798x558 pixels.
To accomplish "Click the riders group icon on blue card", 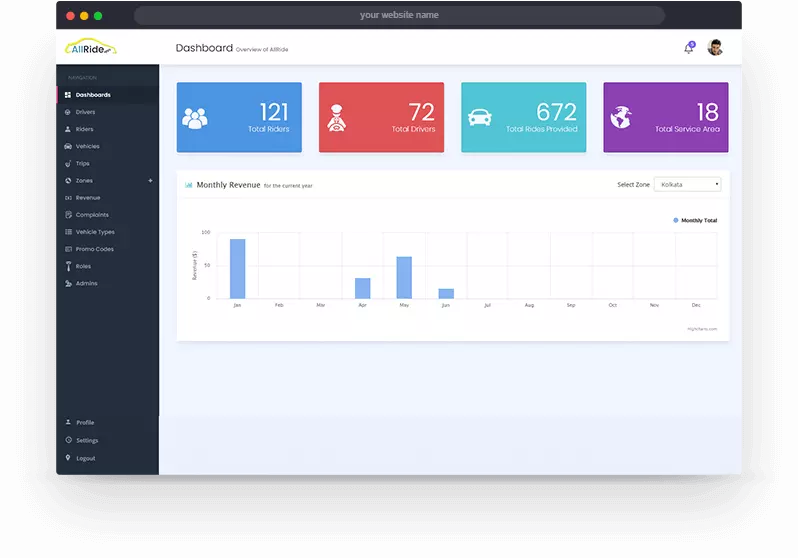I will click(x=195, y=118).
